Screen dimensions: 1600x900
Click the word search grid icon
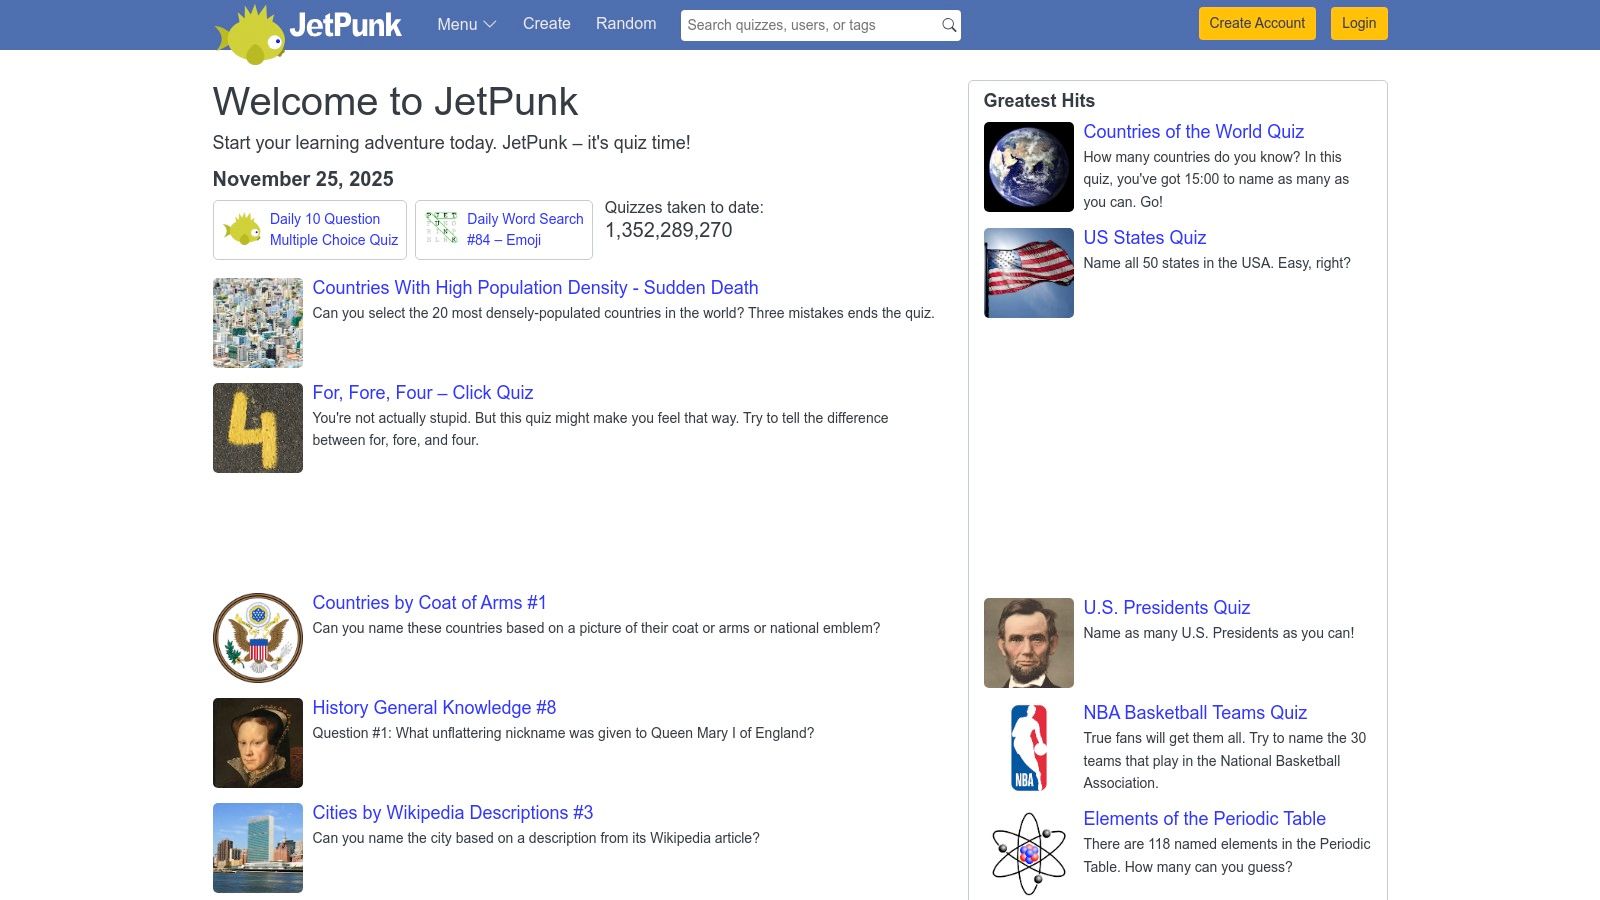click(440, 228)
